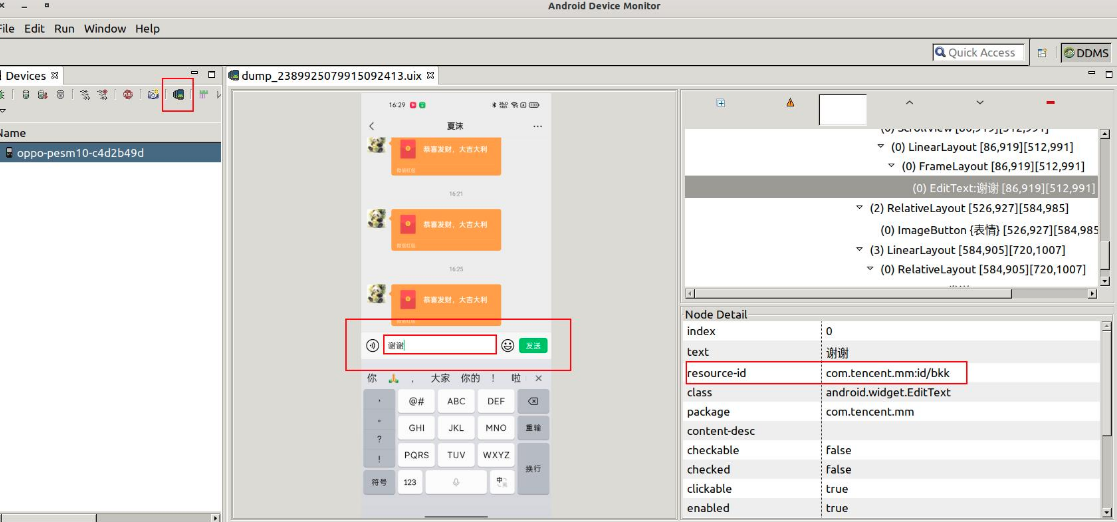The image size is (1117, 522).
Task: Click the Stop Process red icon
Action: coord(128,95)
